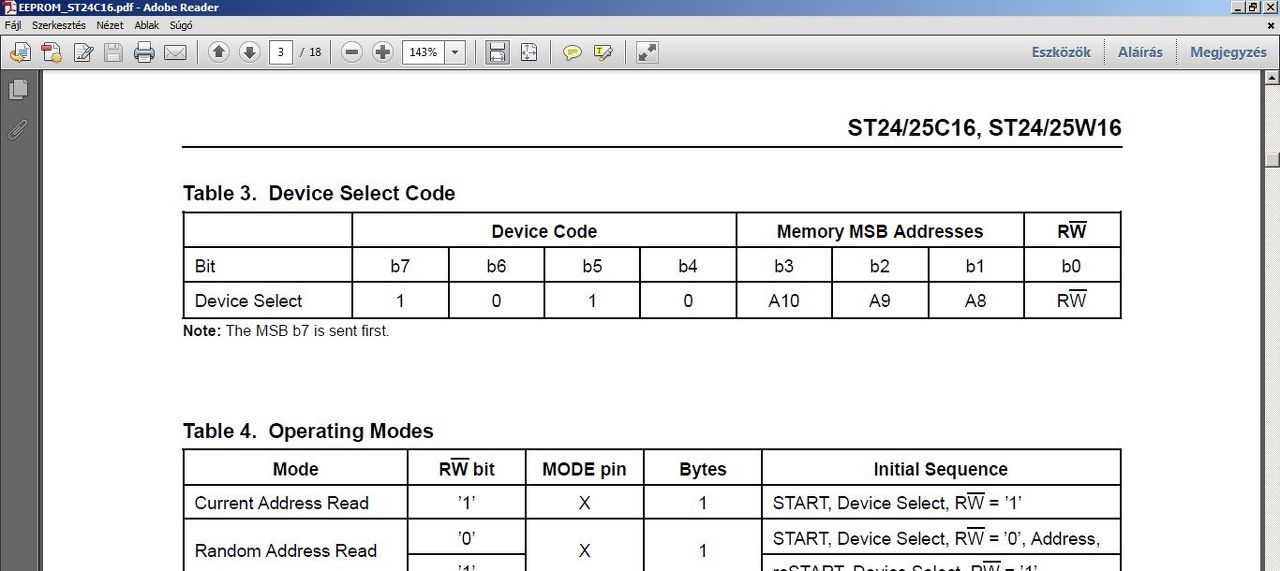Image resolution: width=1280 pixels, height=571 pixels.
Task: Click the 'b3' cell in Bit row
Action: coord(784,266)
